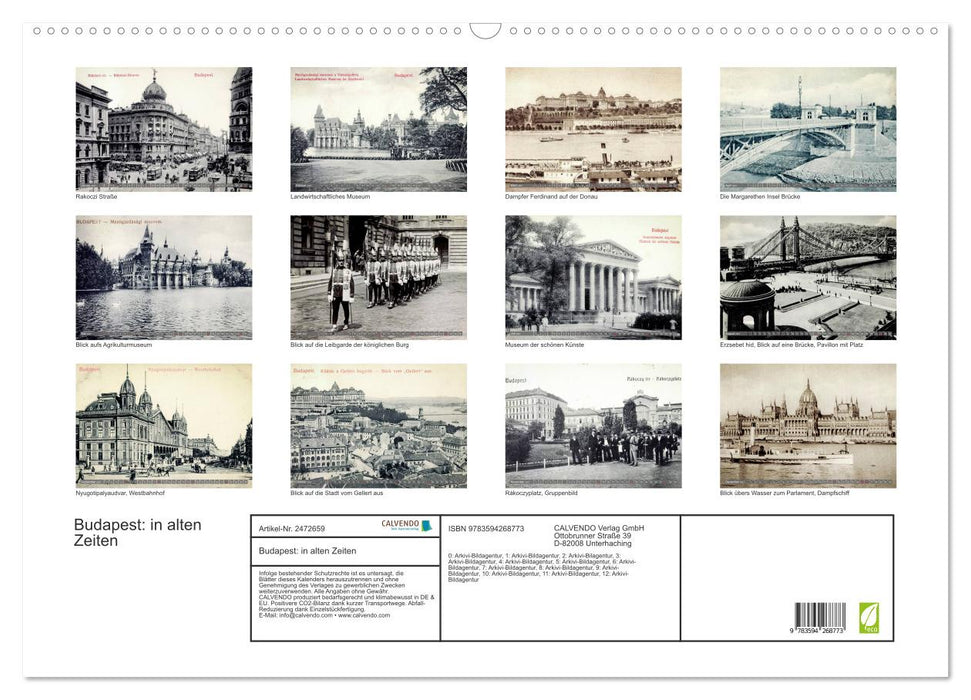Click the info@calvendo.com email address
971x700 pixels.
(x=306, y=615)
